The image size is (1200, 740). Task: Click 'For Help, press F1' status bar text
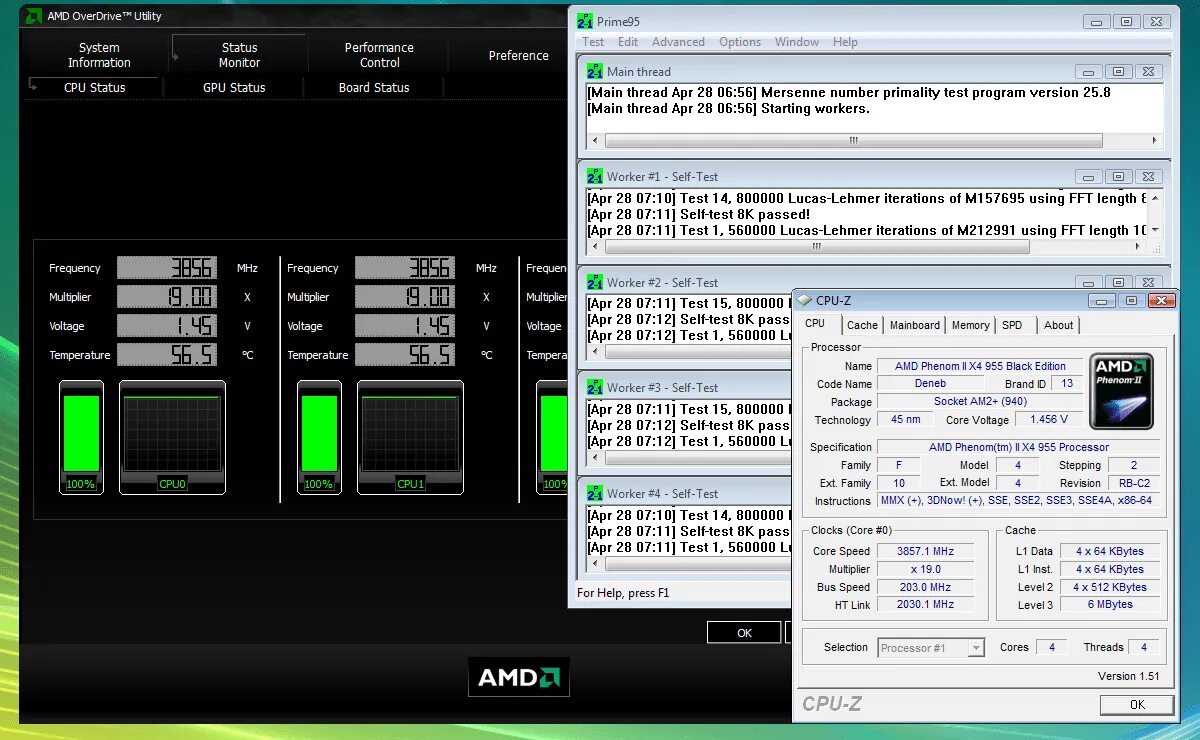(x=623, y=593)
